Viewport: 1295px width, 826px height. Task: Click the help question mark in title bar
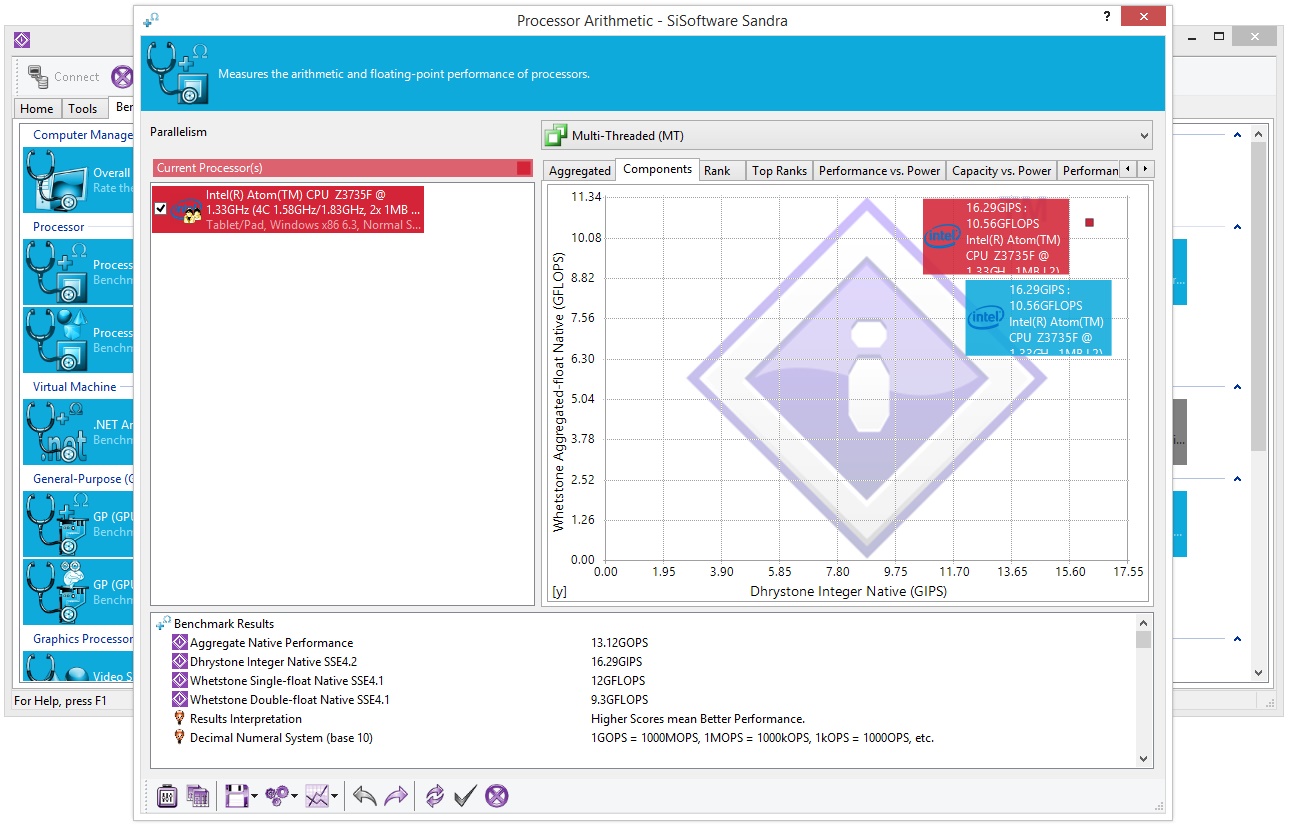pyautogui.click(x=1107, y=17)
